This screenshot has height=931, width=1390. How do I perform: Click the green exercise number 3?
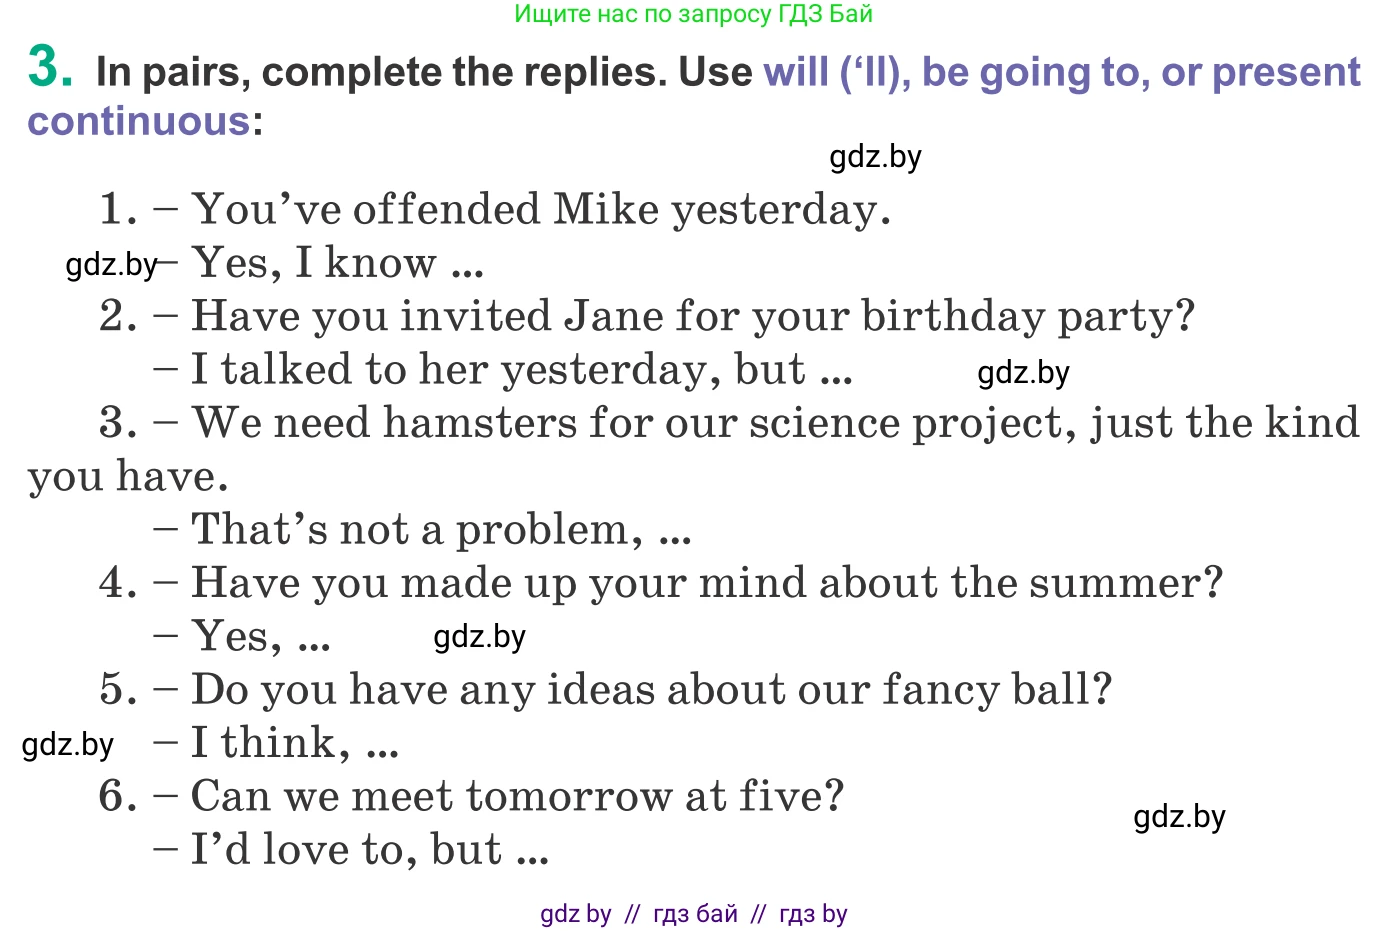tap(50, 68)
